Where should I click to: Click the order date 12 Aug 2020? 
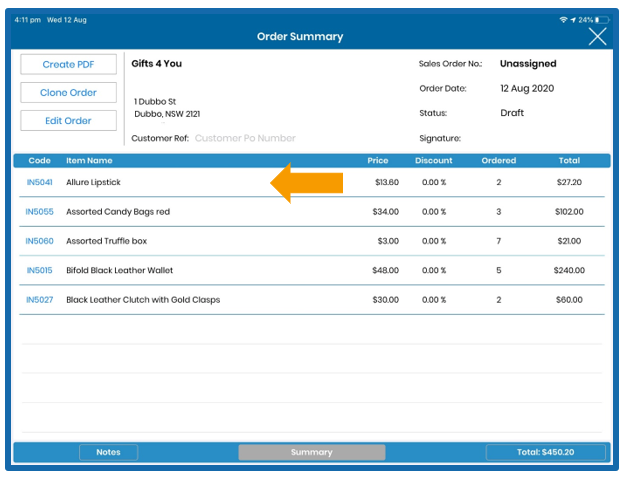[x=527, y=89]
